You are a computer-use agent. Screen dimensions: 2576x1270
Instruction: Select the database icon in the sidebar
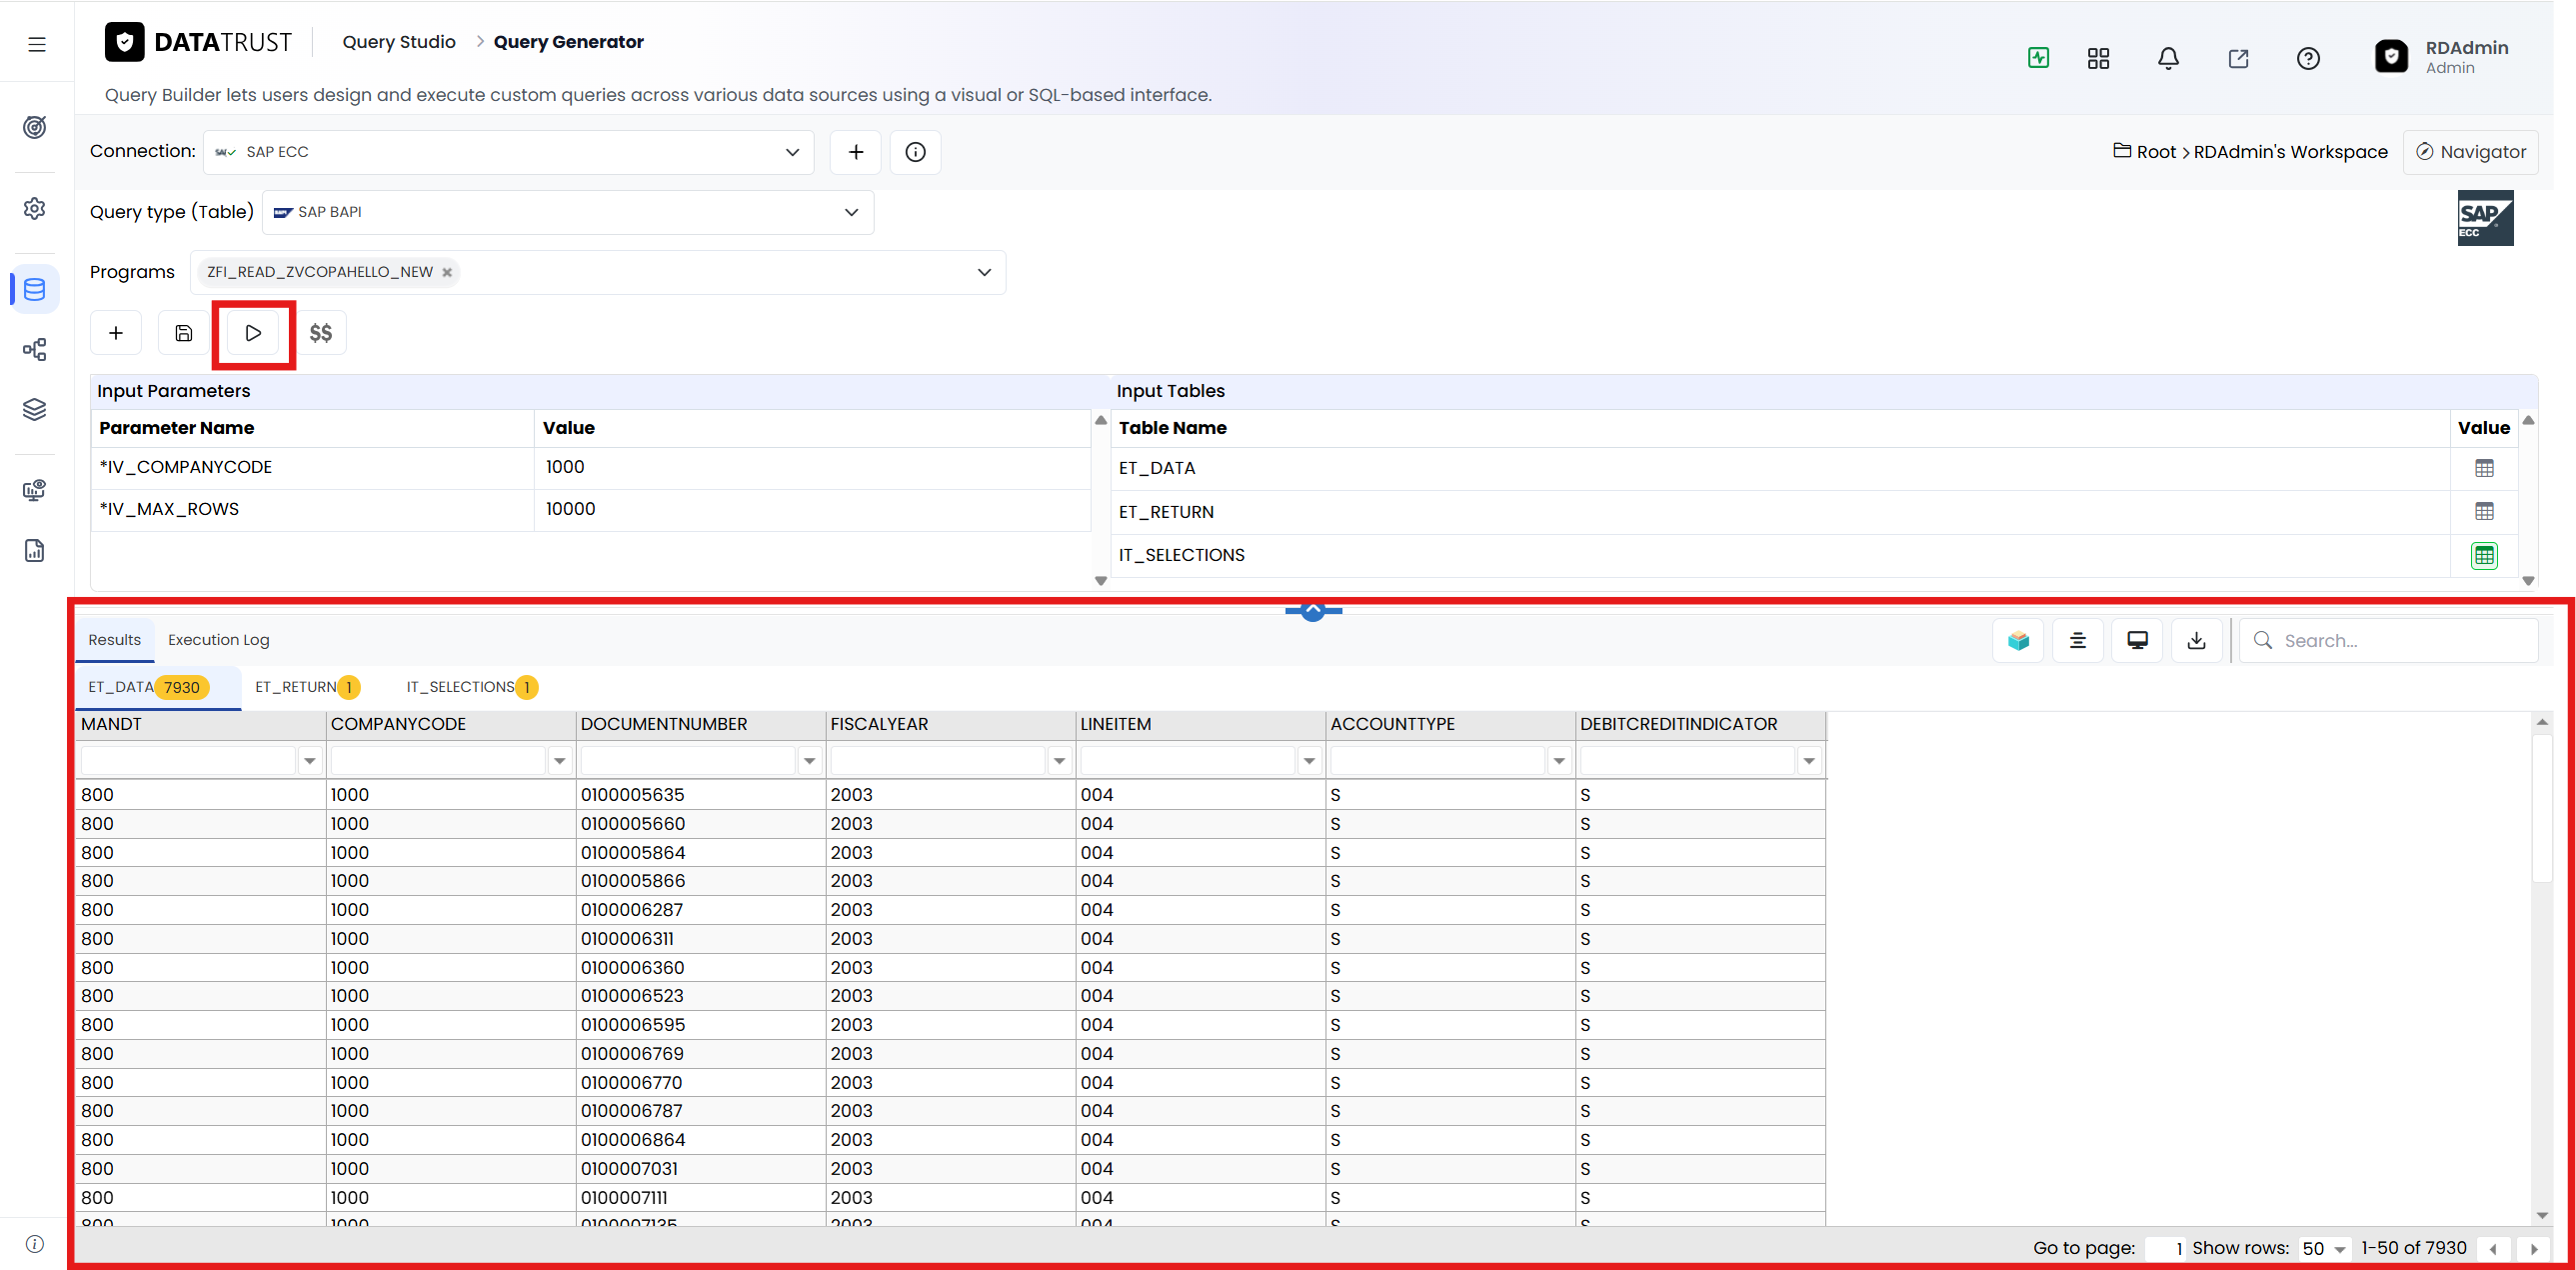[x=35, y=289]
